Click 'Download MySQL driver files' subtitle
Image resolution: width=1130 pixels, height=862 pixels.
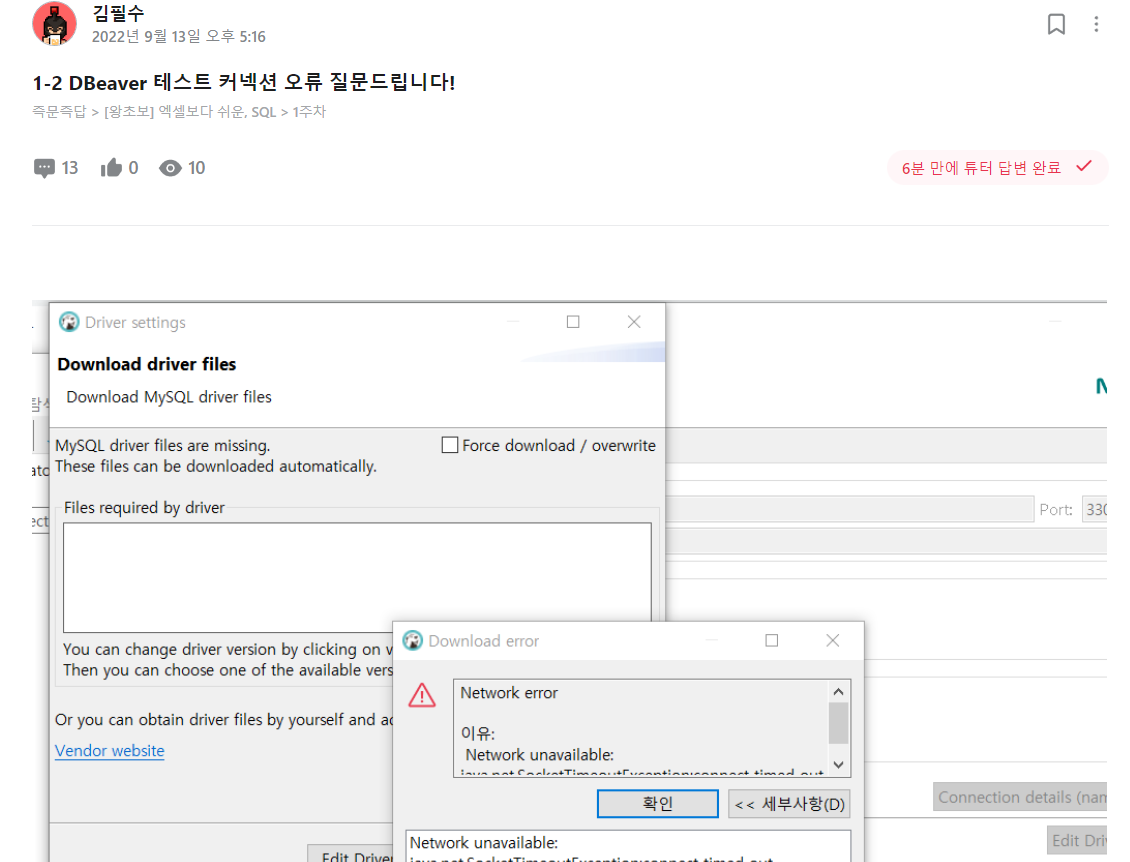(169, 397)
